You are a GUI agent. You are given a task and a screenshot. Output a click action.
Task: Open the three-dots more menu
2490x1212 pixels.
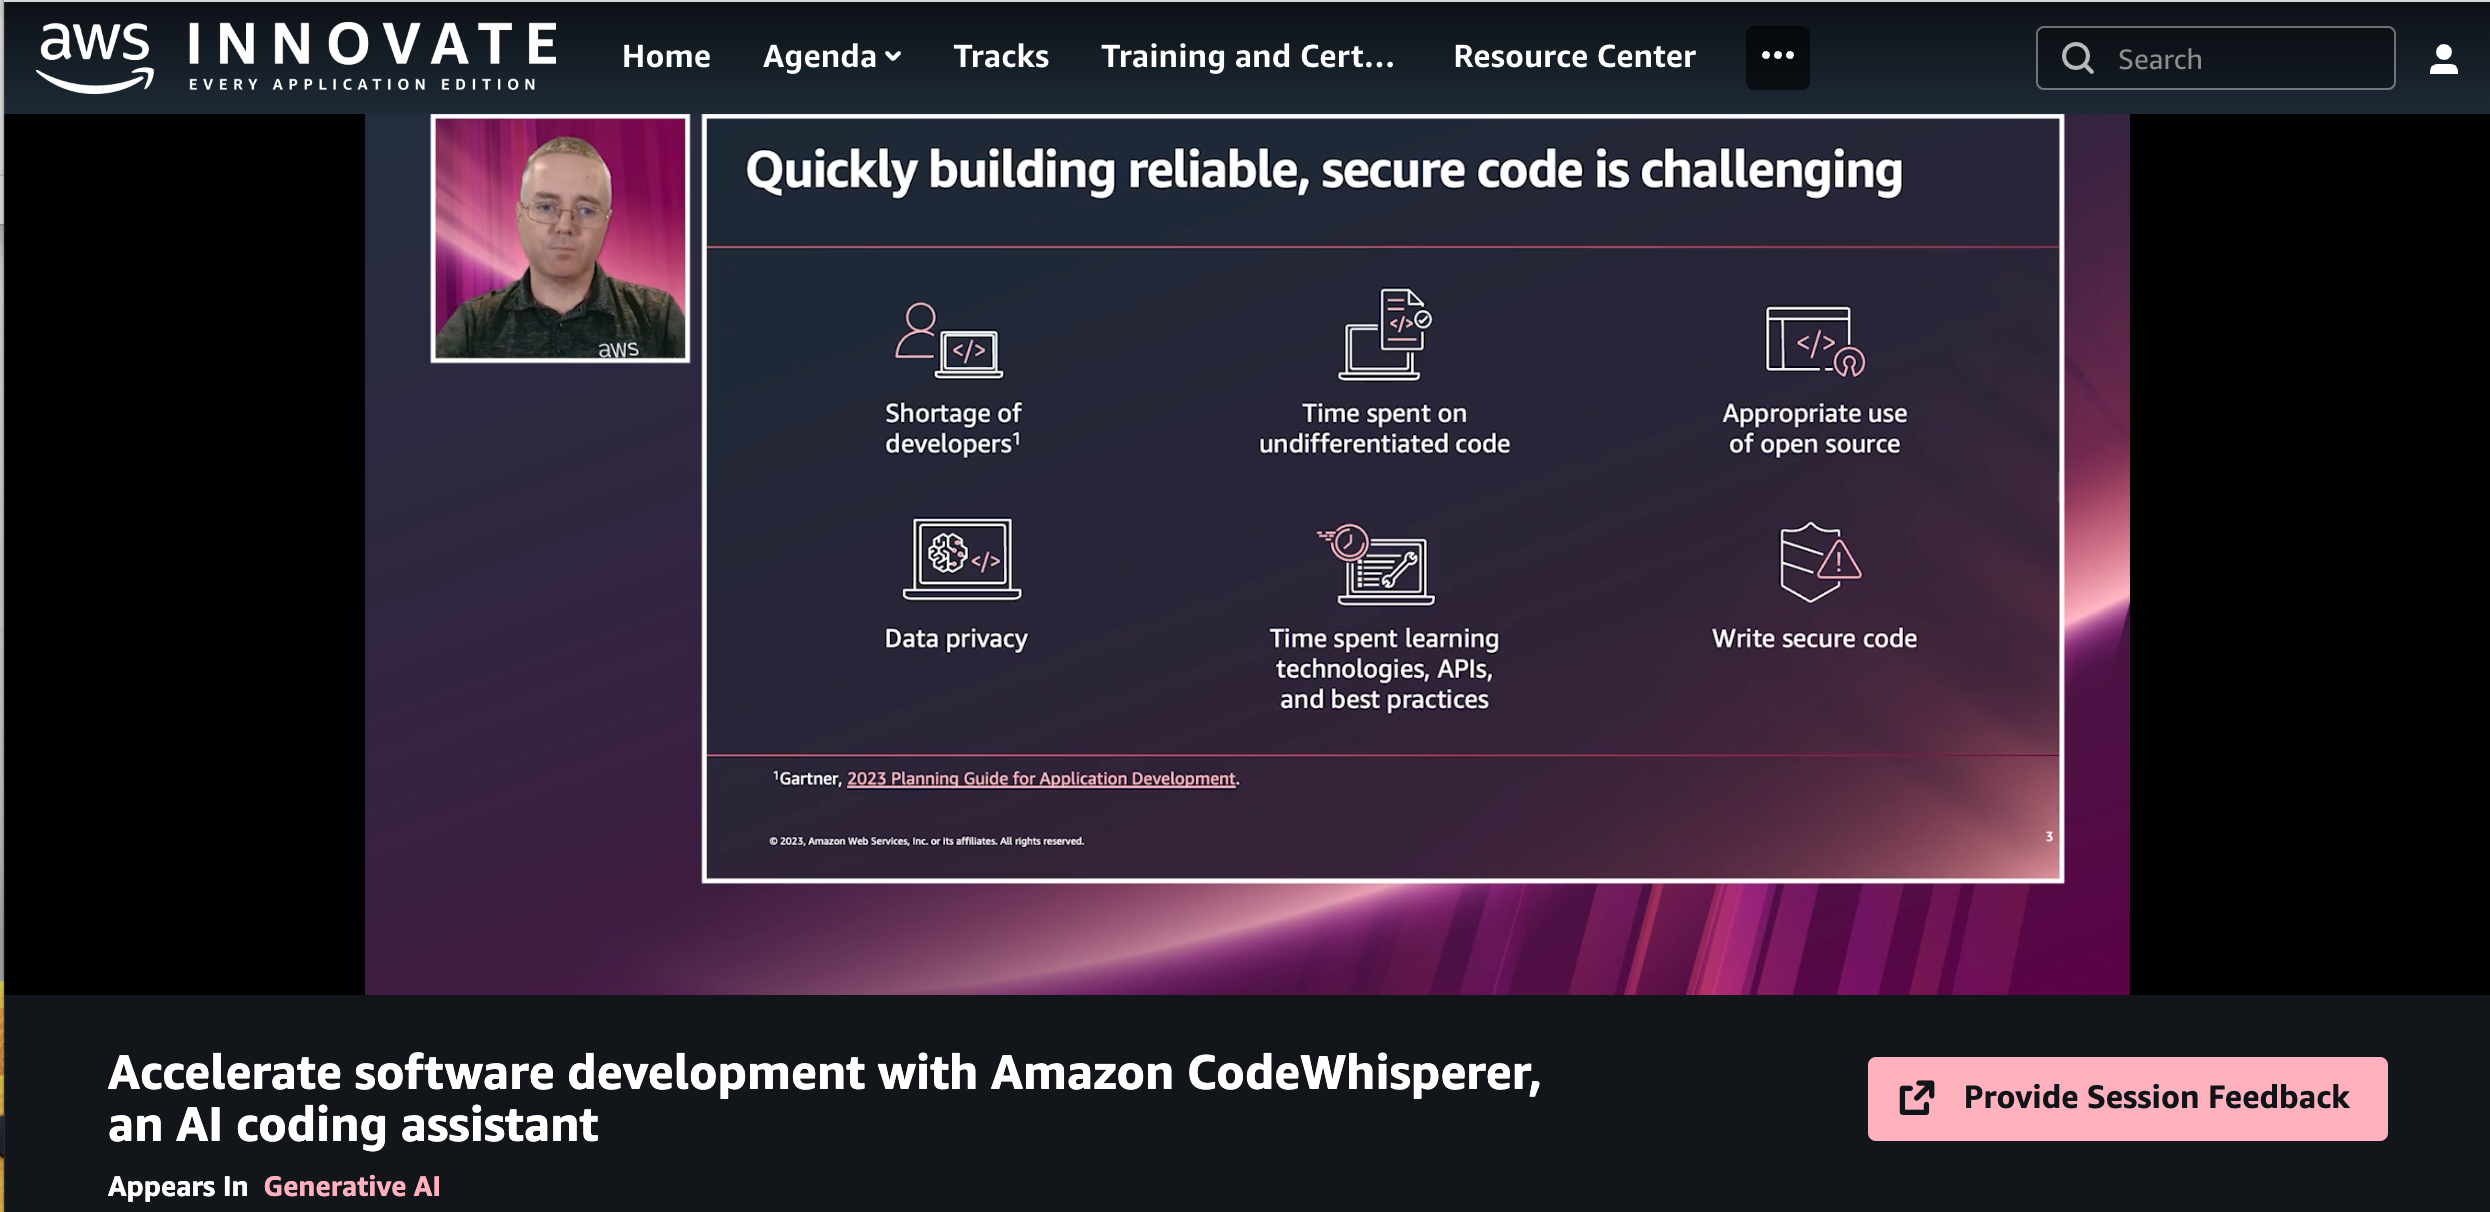[x=1777, y=57]
